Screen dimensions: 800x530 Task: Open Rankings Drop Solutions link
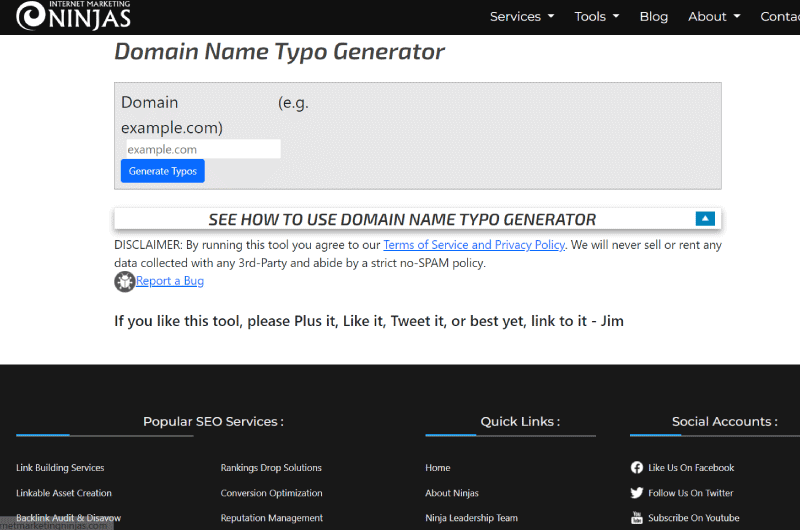click(x=271, y=468)
